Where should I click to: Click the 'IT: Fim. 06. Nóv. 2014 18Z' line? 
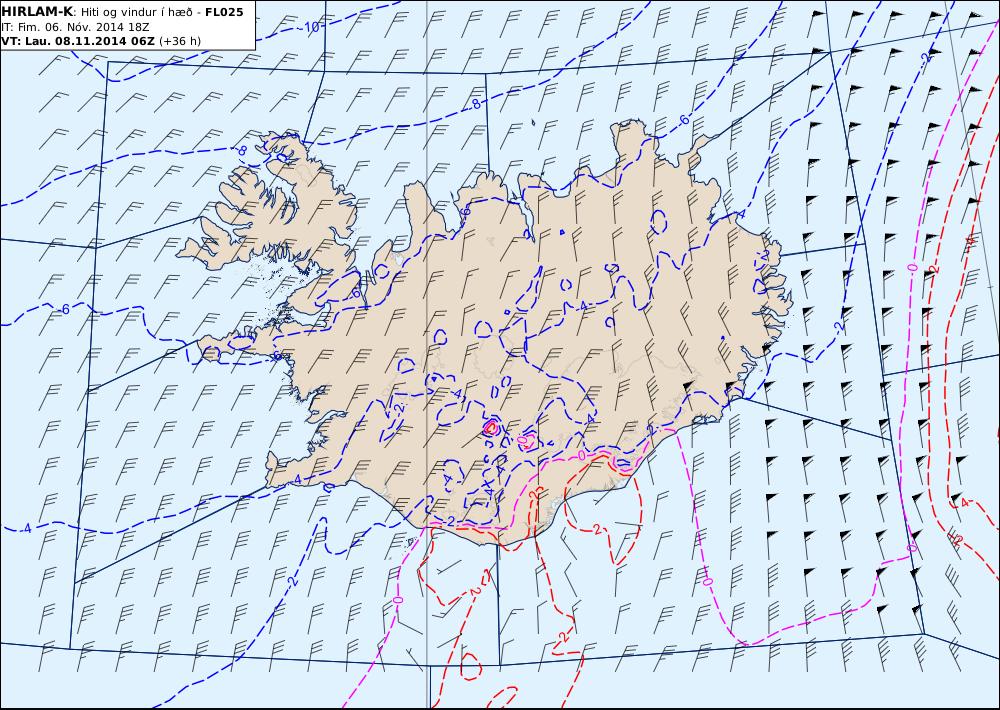75,27
